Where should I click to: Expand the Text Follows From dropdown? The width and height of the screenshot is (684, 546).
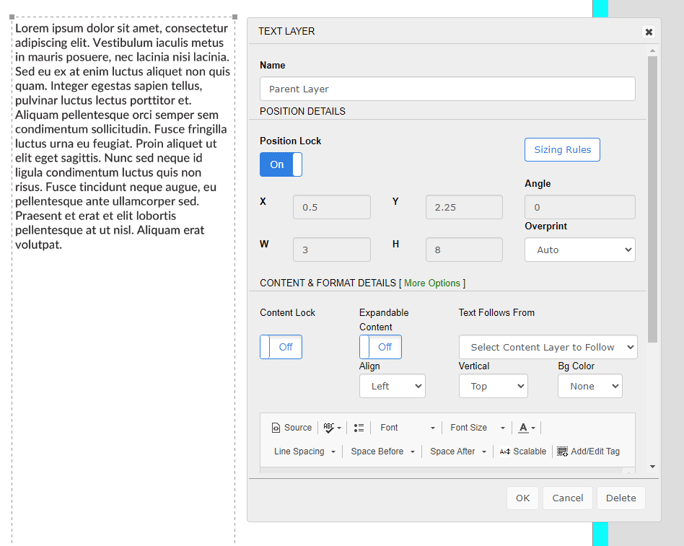548,347
